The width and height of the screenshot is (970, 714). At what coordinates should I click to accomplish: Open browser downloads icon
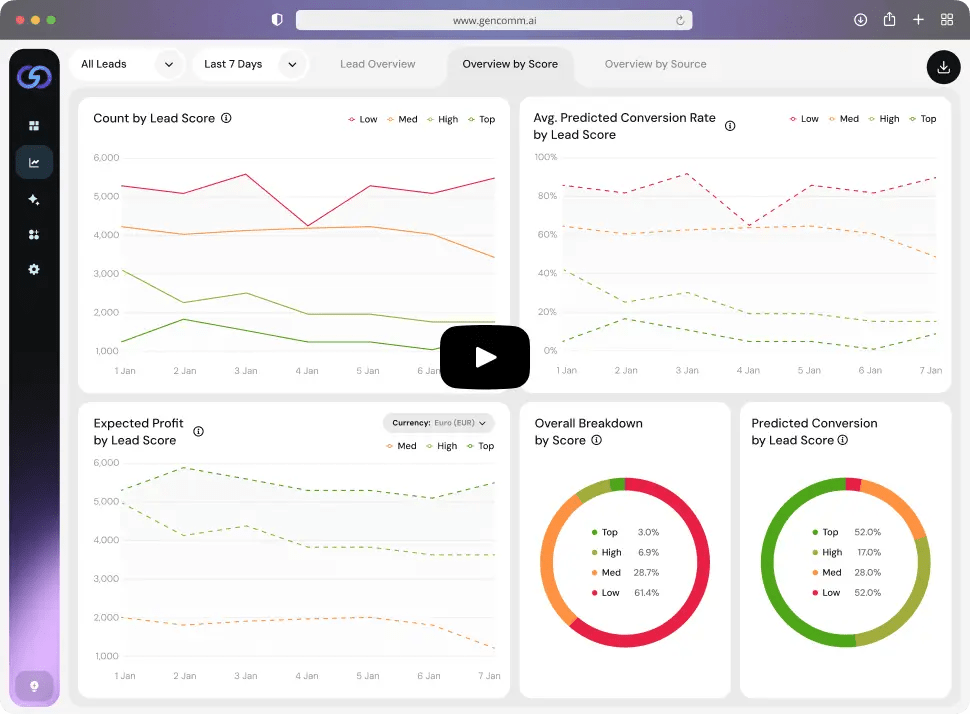tap(861, 20)
